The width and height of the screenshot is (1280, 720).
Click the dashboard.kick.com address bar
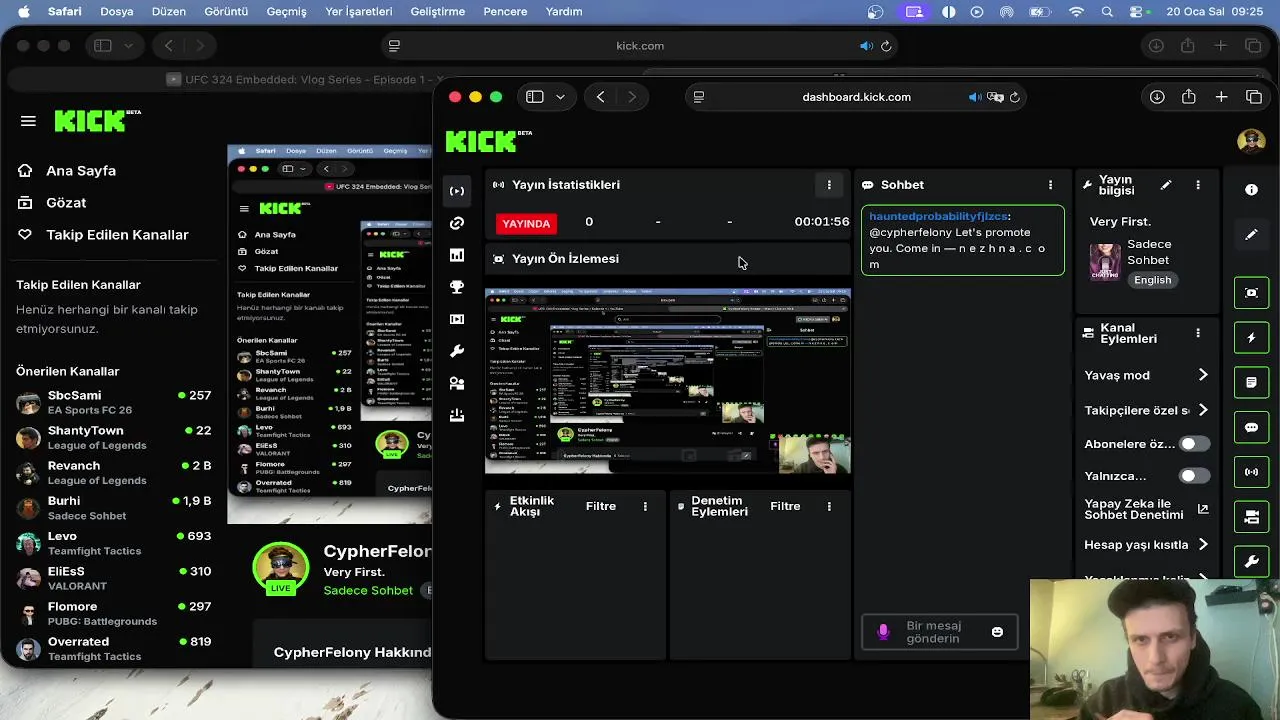point(857,97)
